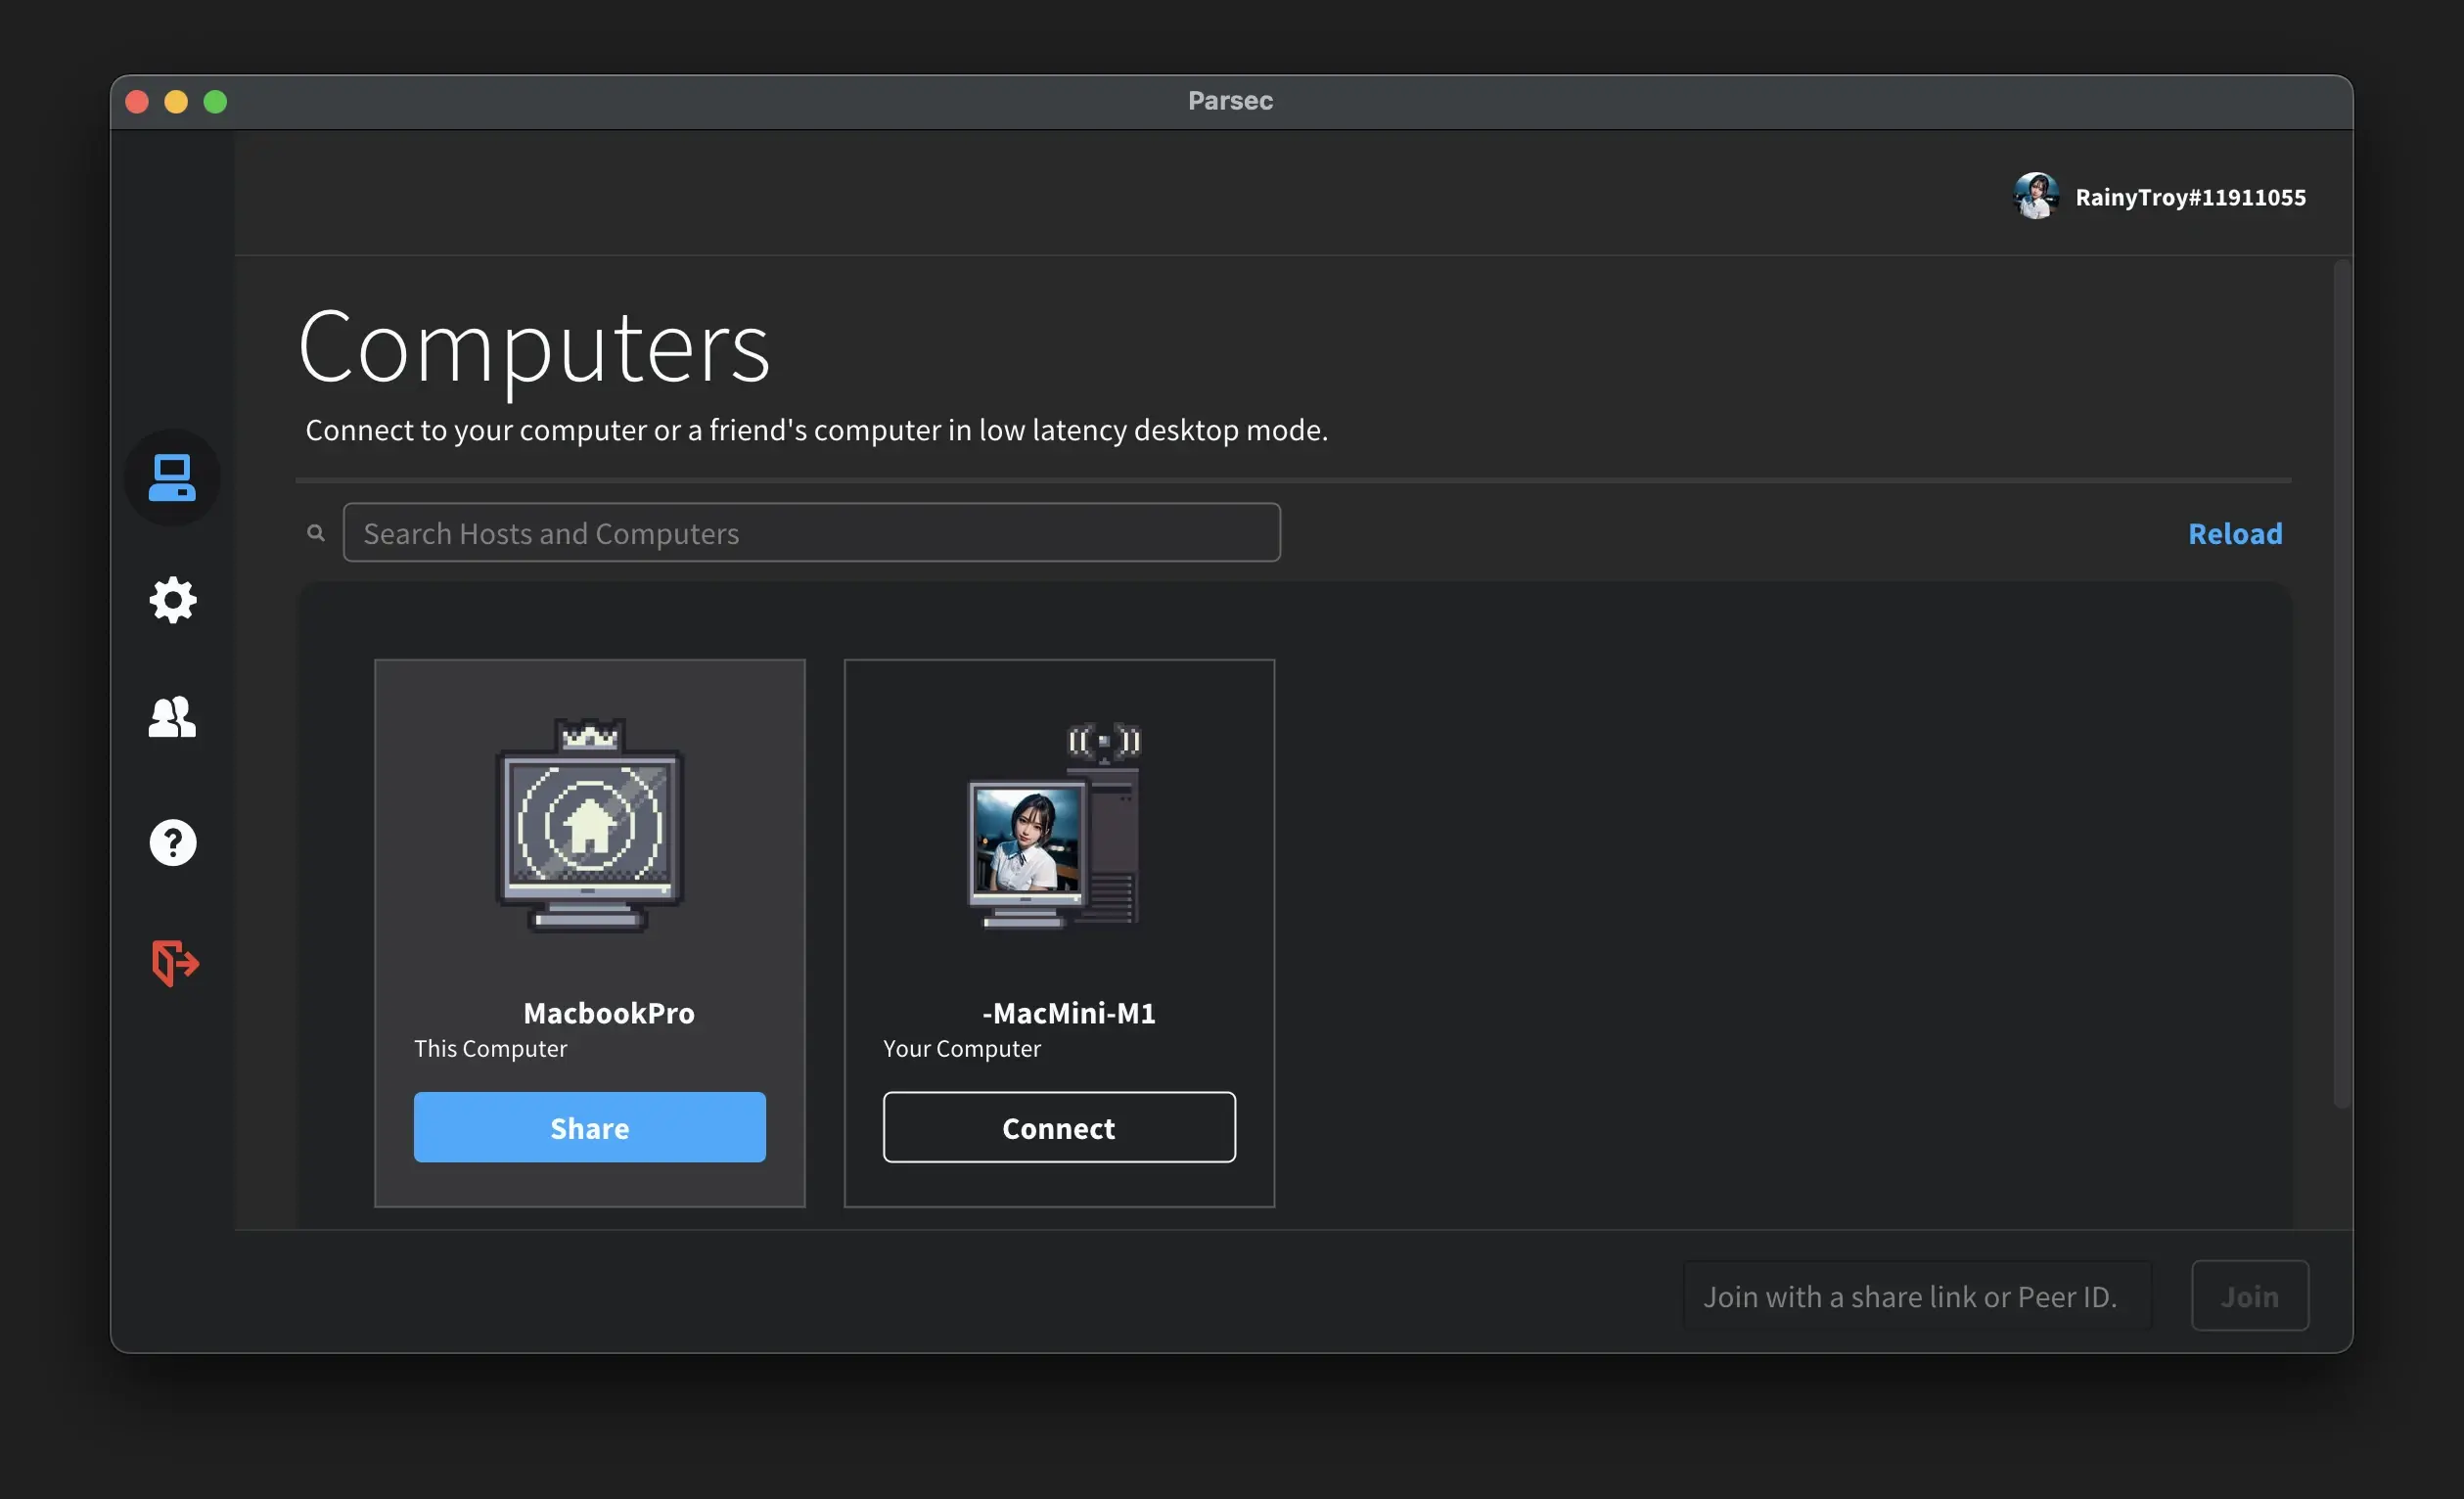This screenshot has width=2464, height=1499.
Task: Click the 'This Computer' label
Action: pyautogui.click(x=490, y=1048)
